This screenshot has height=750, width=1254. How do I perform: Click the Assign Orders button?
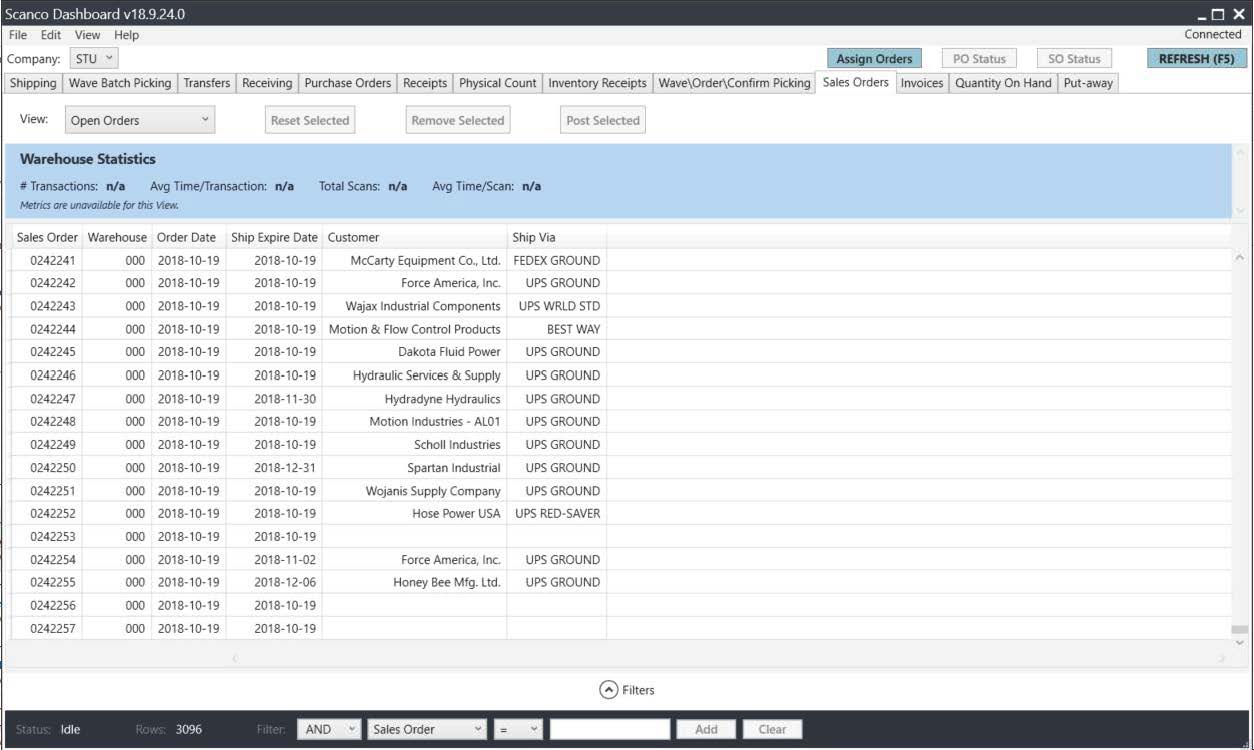coord(873,58)
